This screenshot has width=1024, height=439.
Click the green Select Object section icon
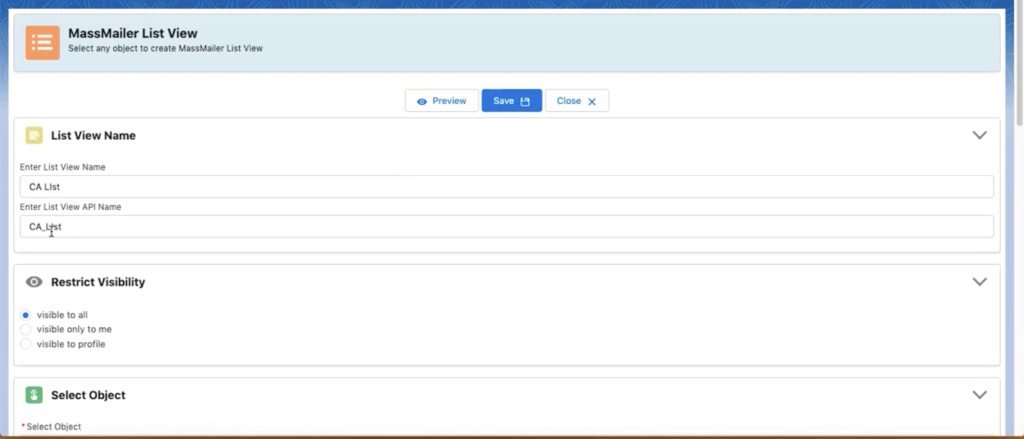pyautogui.click(x=34, y=395)
